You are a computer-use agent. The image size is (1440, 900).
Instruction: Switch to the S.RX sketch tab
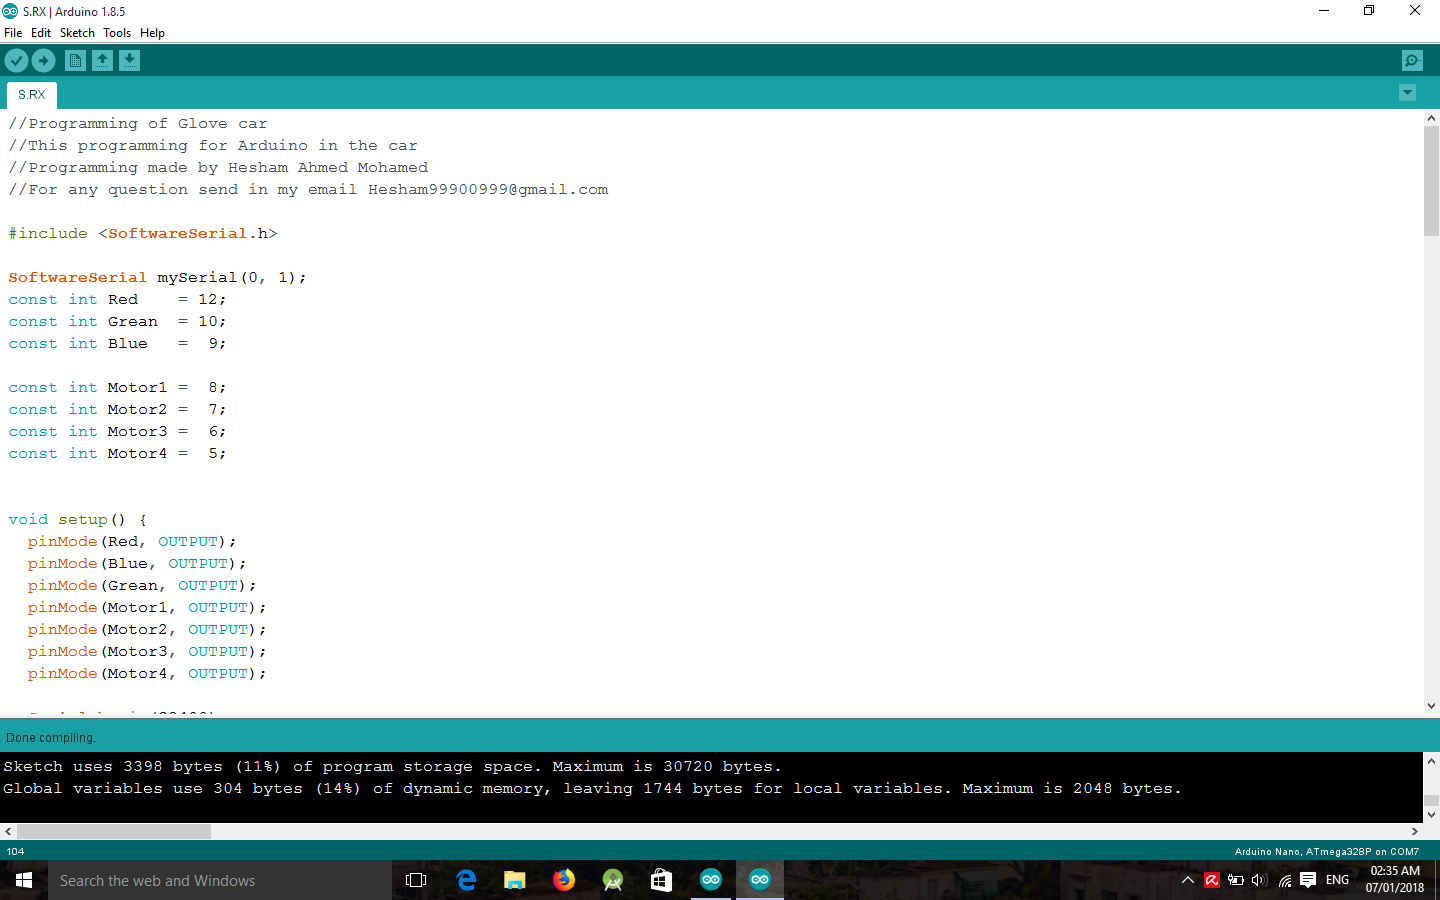tap(30, 94)
